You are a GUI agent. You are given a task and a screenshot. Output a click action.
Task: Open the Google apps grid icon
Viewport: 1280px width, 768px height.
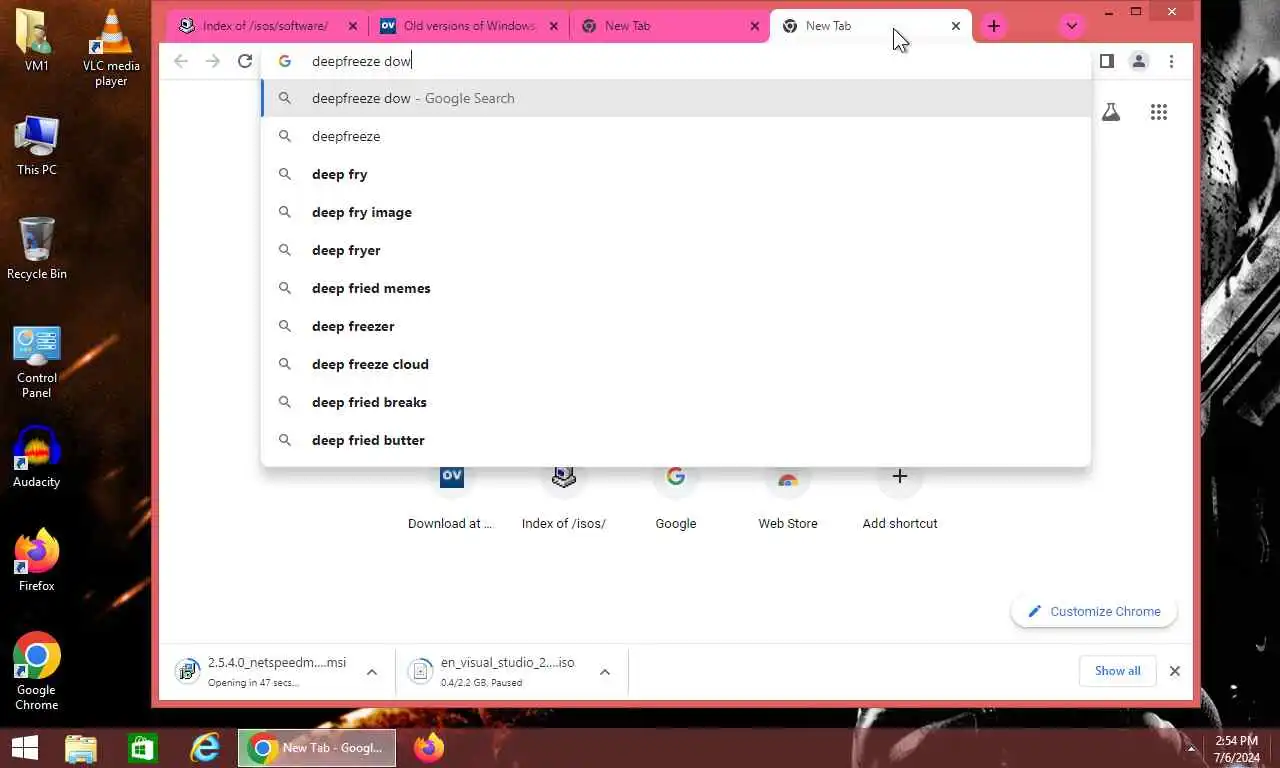coord(1159,112)
